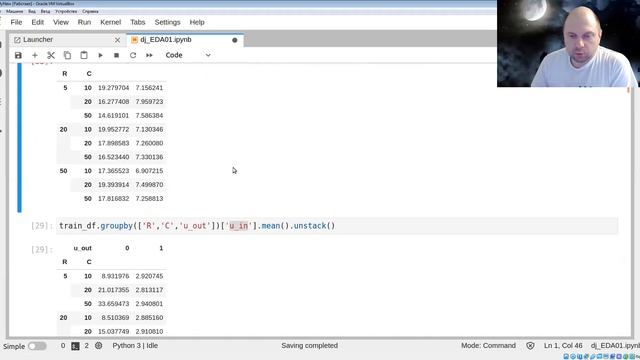Open the Kernel menu
640x360 pixels.
[x=111, y=22]
